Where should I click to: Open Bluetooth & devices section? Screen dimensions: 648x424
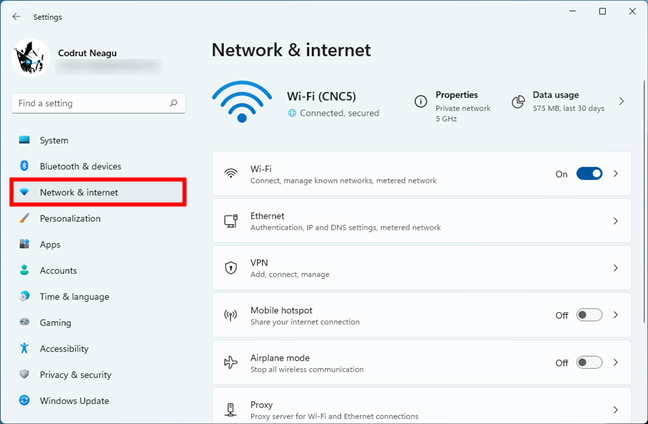point(98,166)
